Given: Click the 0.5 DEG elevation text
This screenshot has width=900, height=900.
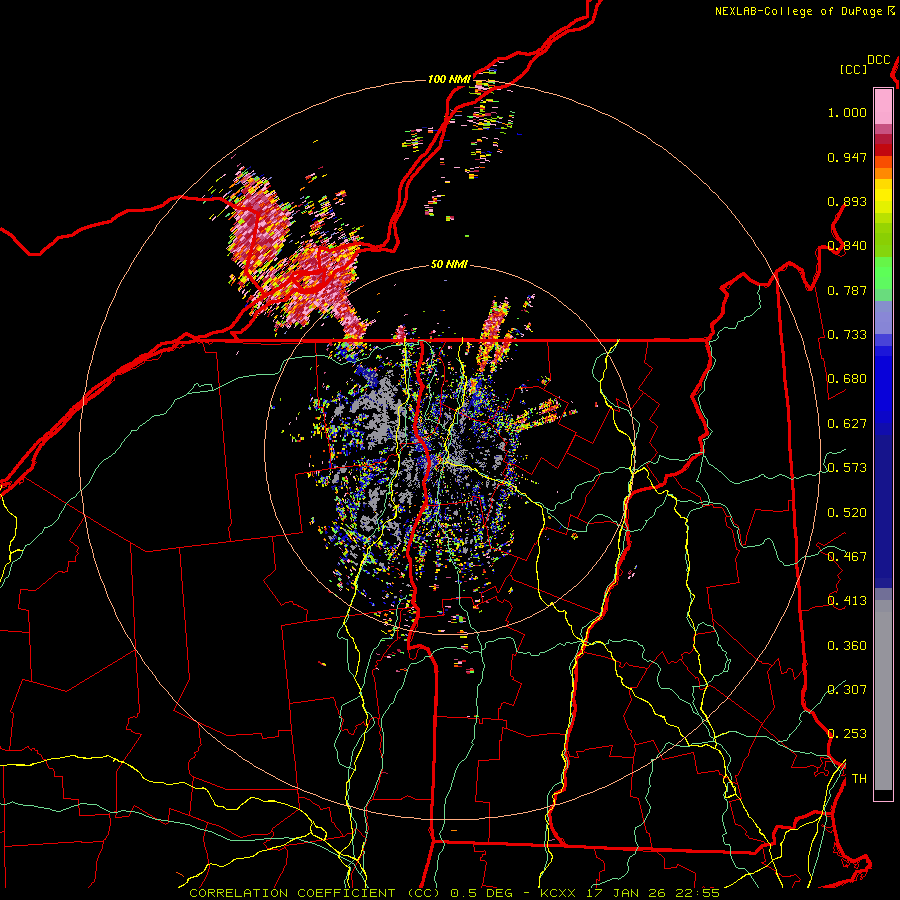Looking at the screenshot, I should (x=481, y=893).
